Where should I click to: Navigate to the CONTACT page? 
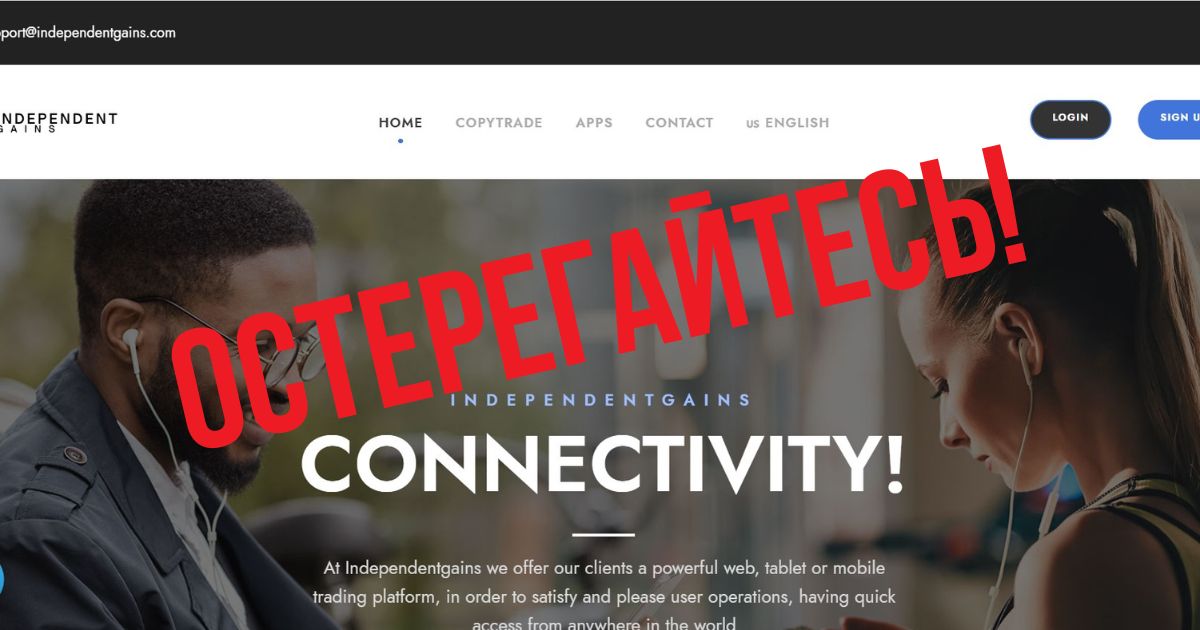[x=679, y=123]
